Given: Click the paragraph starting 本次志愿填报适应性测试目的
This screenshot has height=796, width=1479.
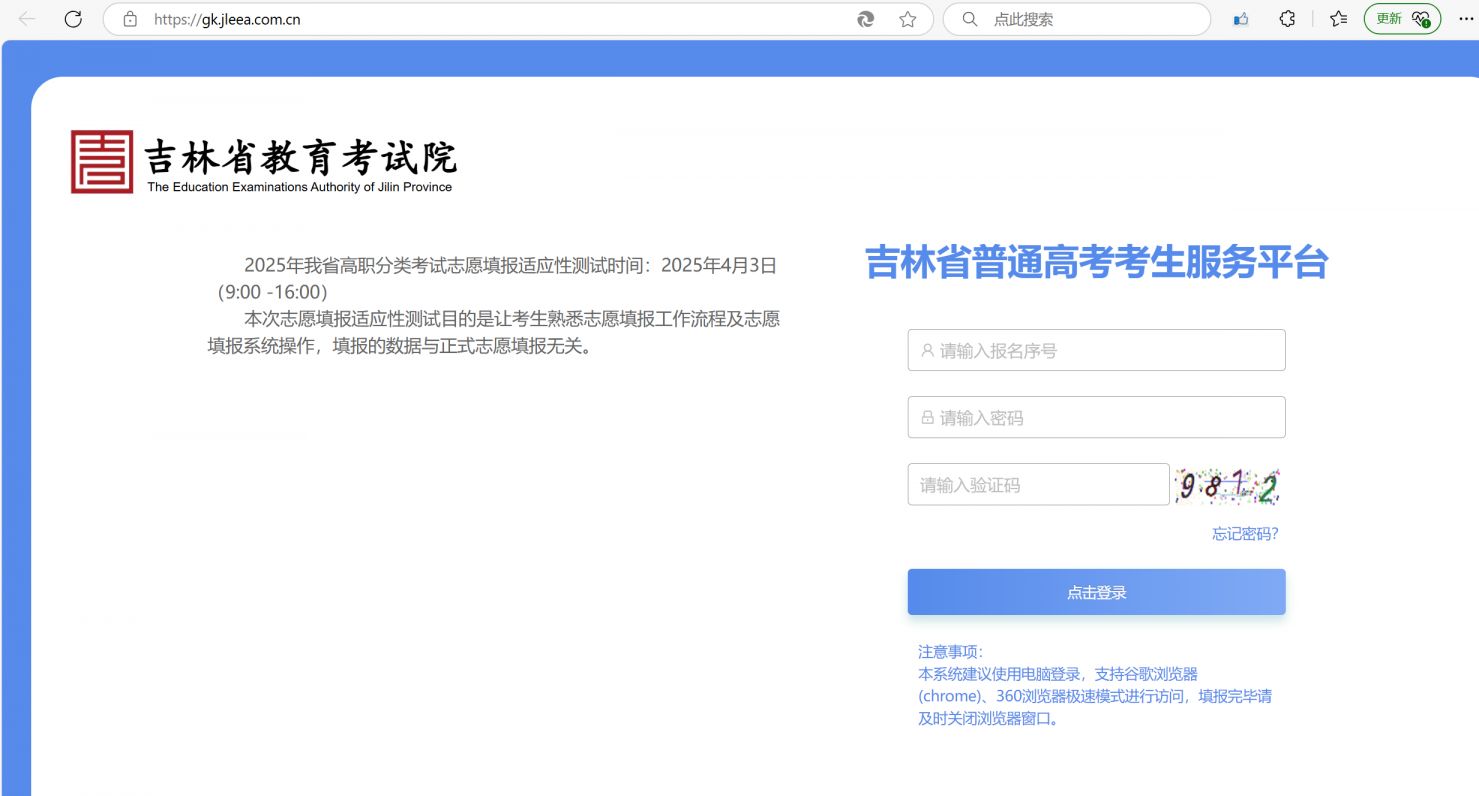Looking at the screenshot, I should [494, 333].
